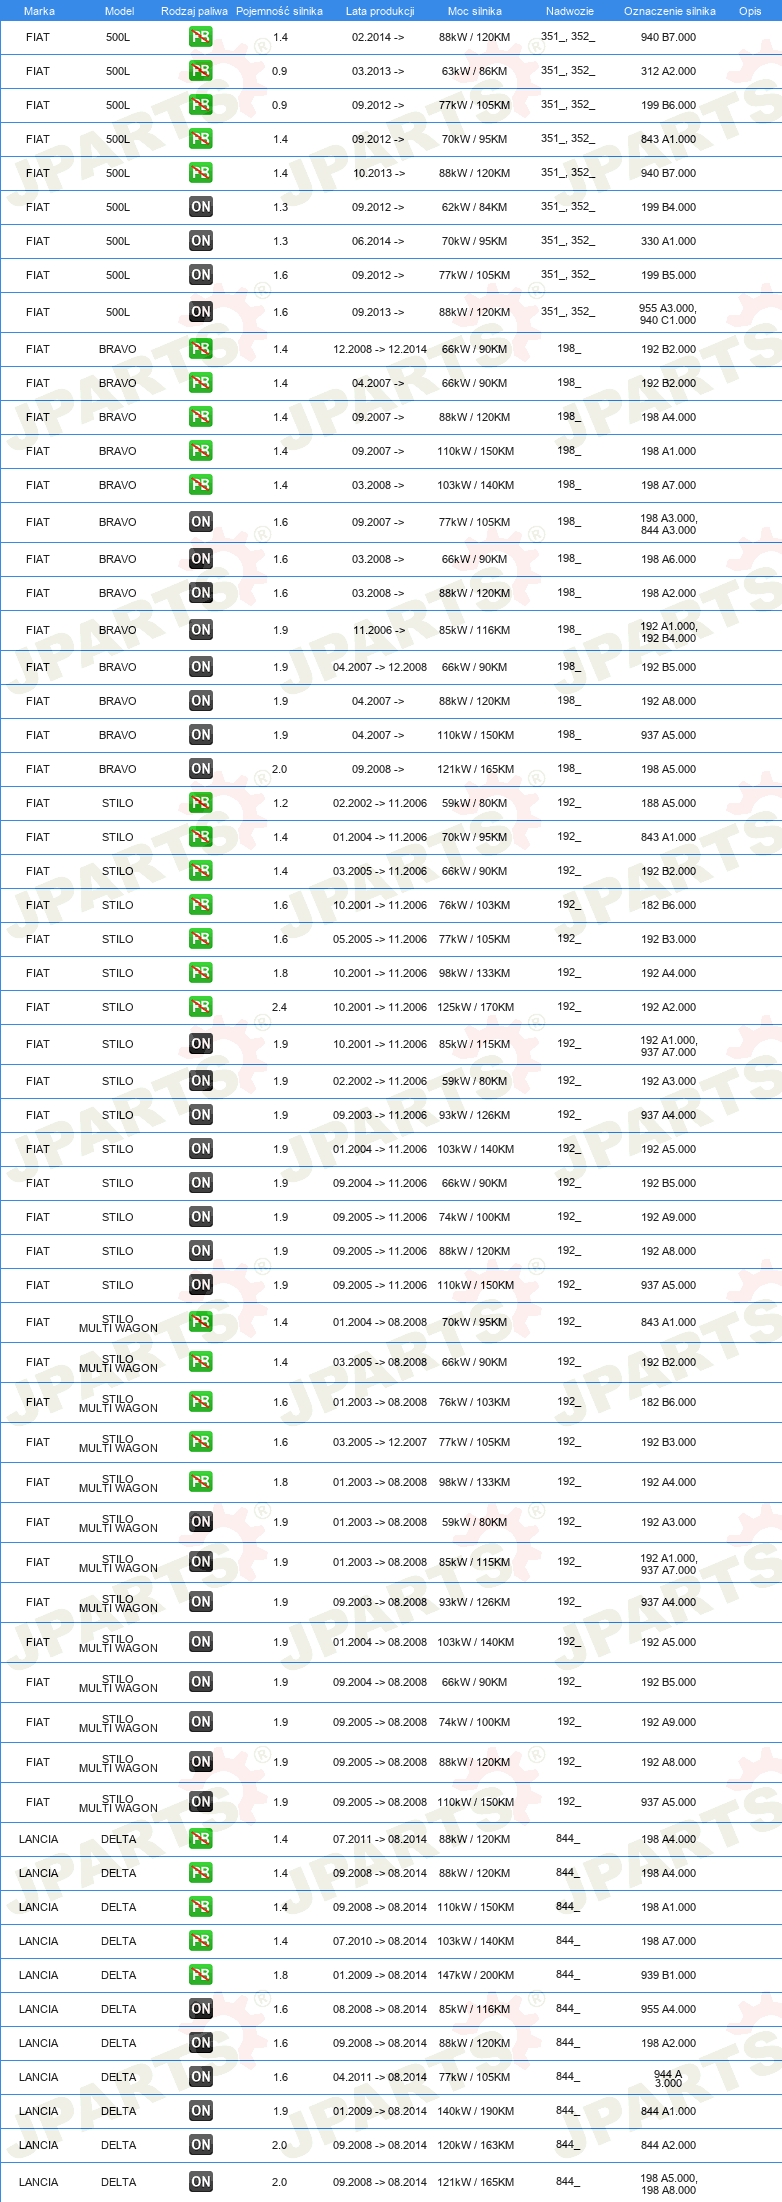Viewport: 782px width, 2202px height.
Task: Click the Marka column header
Action: tap(39, 11)
